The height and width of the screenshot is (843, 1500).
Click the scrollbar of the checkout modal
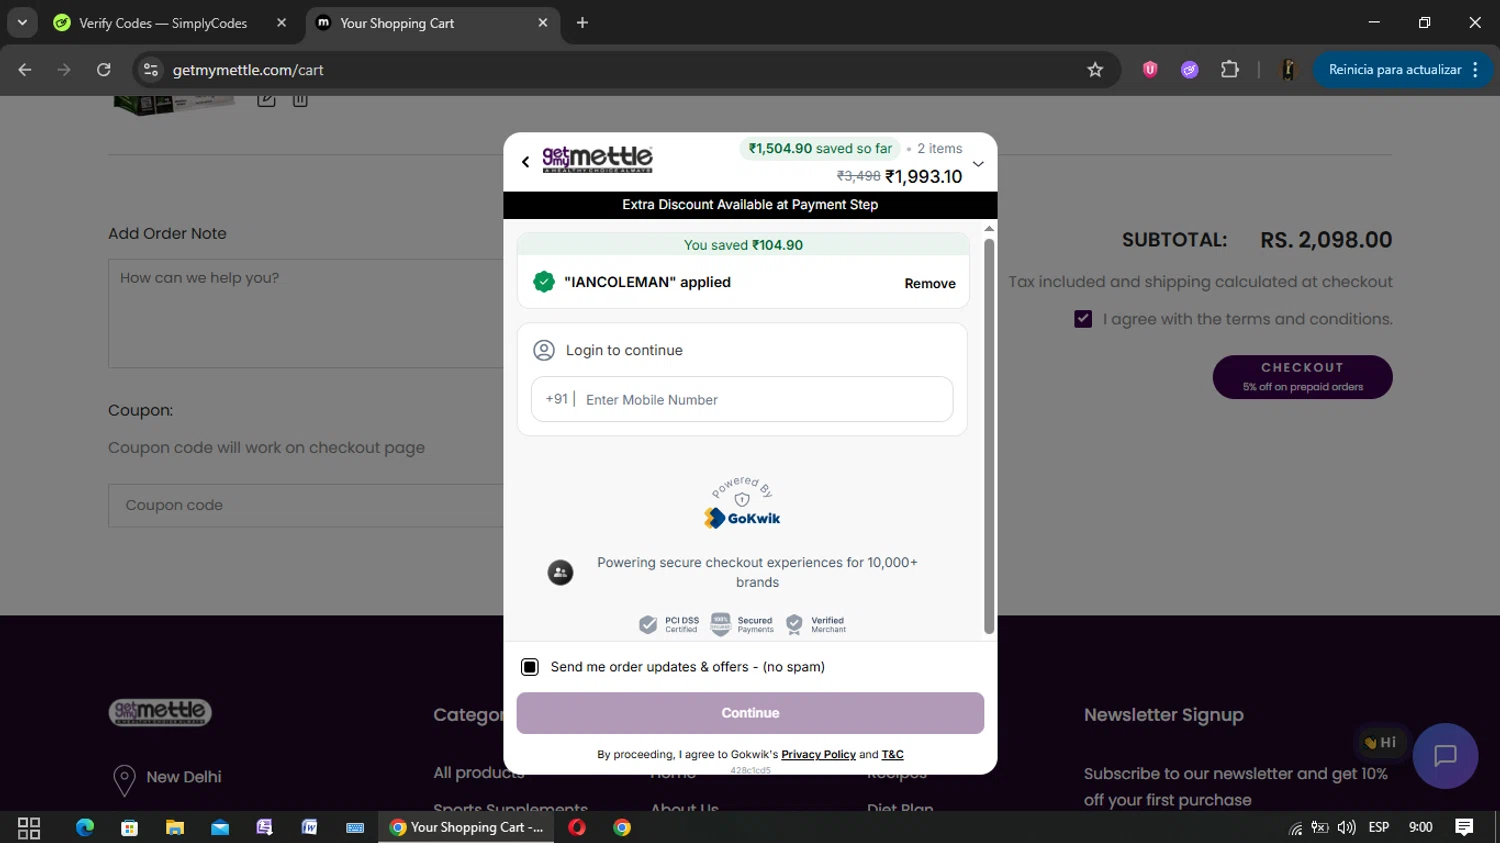click(x=989, y=435)
